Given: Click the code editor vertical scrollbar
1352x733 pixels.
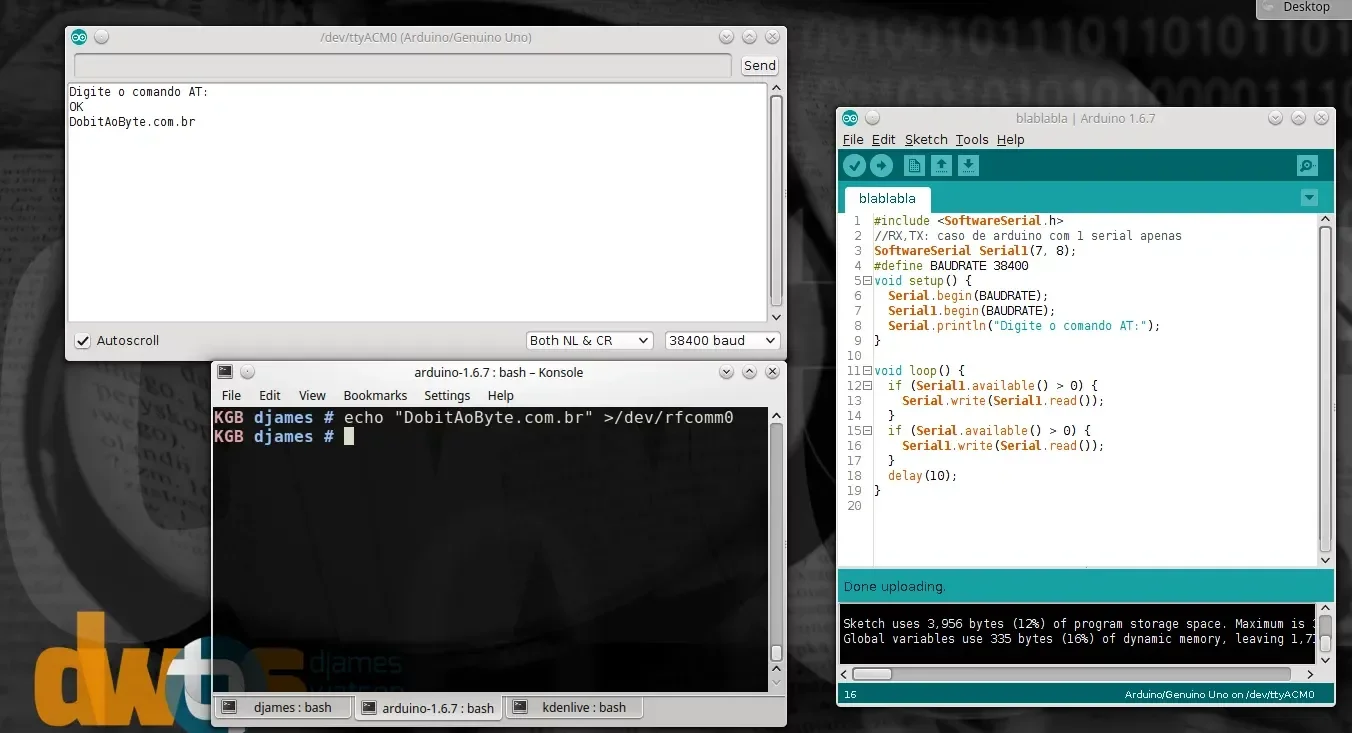Looking at the screenshot, I should [1325, 390].
